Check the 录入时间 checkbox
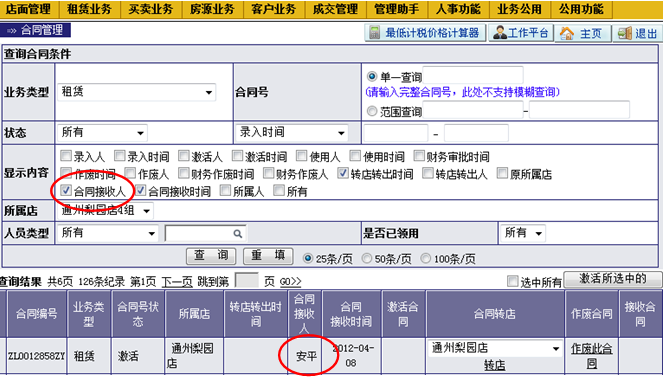 [120, 156]
